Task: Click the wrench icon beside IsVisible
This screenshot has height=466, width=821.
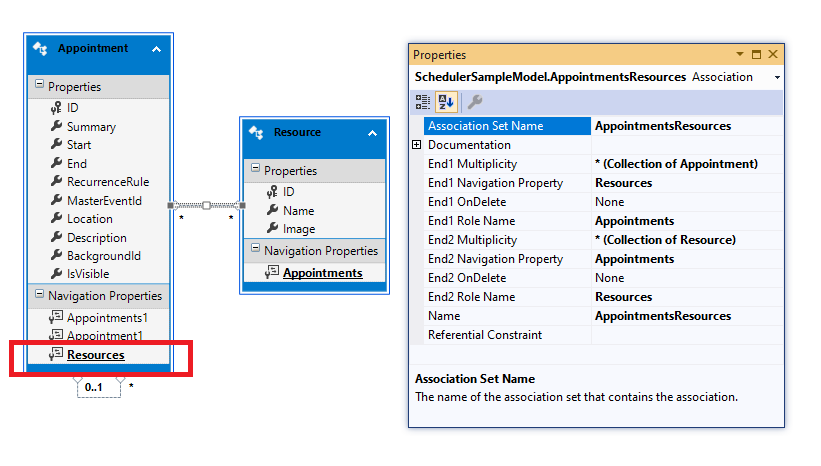Action: click(x=57, y=273)
